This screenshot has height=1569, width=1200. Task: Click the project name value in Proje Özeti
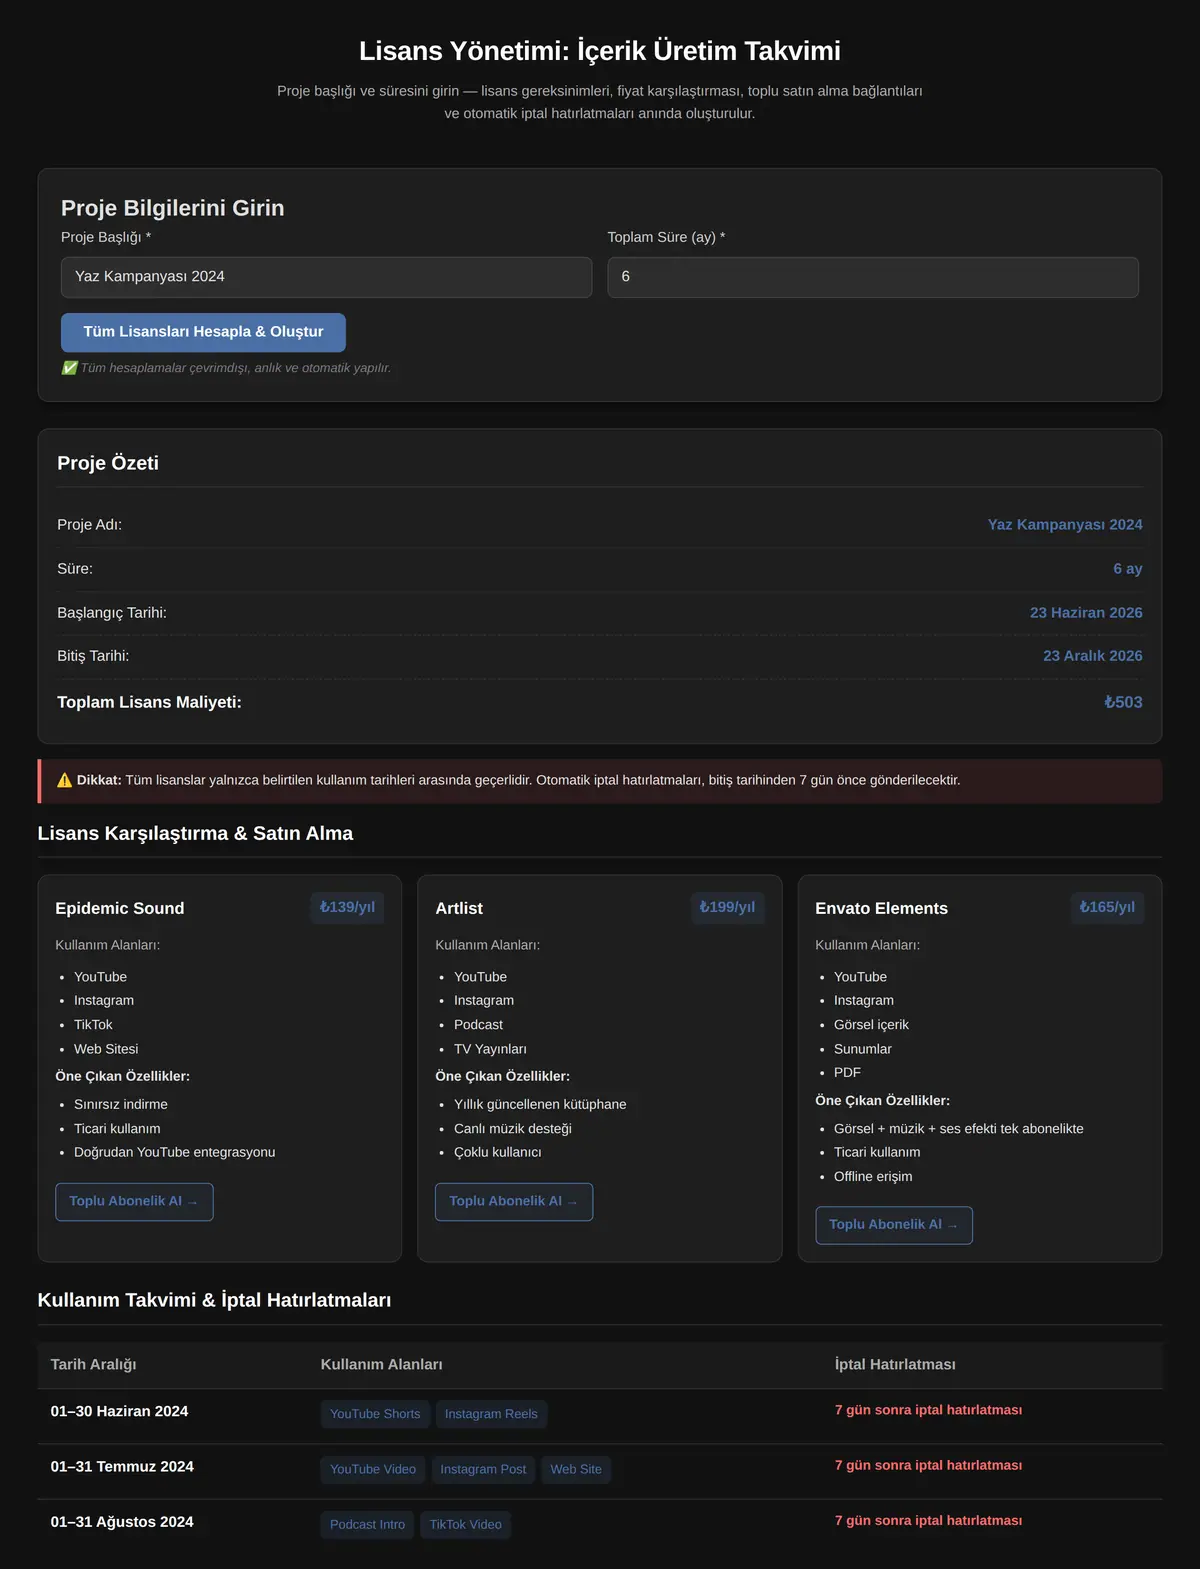[x=1065, y=524]
